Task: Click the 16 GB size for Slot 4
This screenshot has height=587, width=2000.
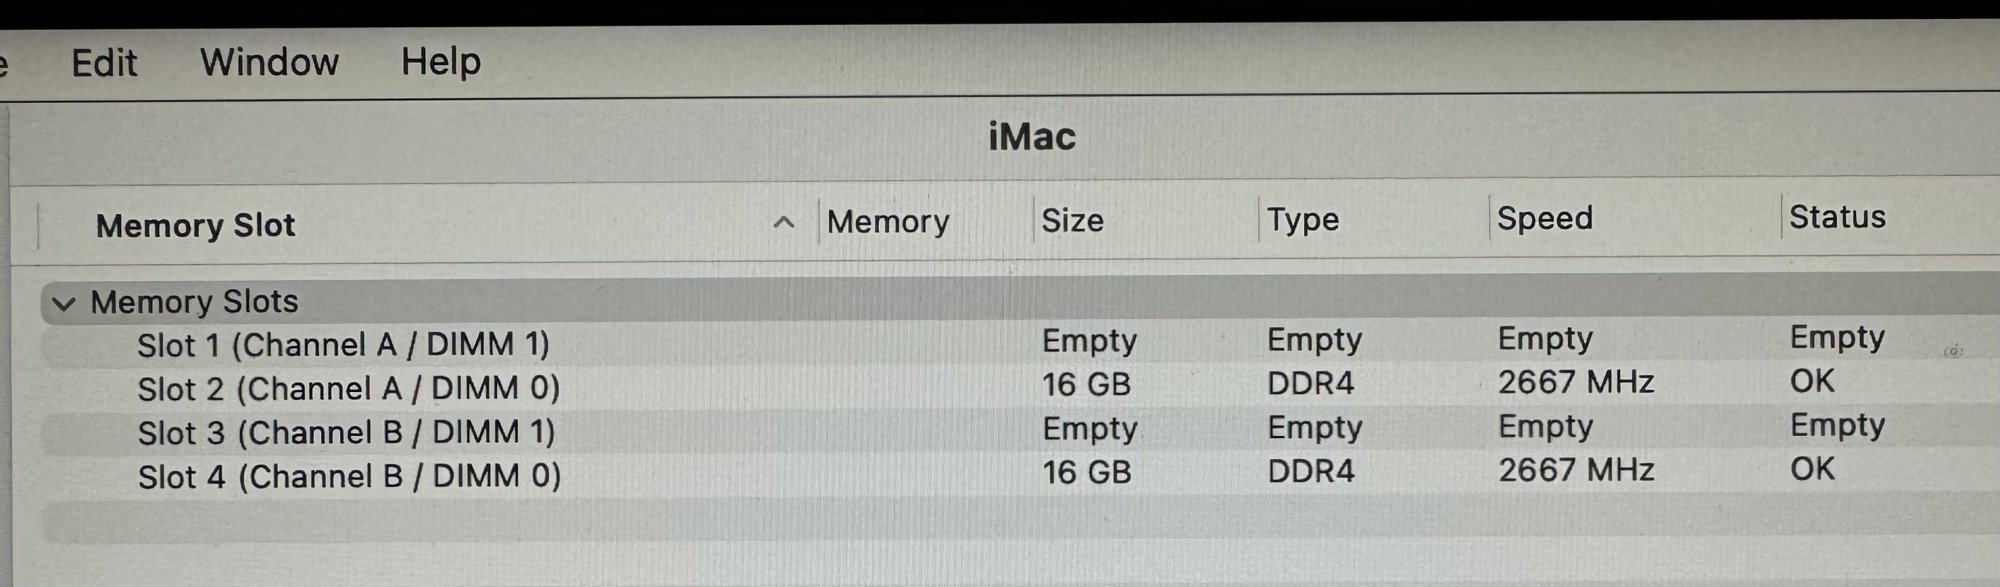Action: click(x=1086, y=472)
